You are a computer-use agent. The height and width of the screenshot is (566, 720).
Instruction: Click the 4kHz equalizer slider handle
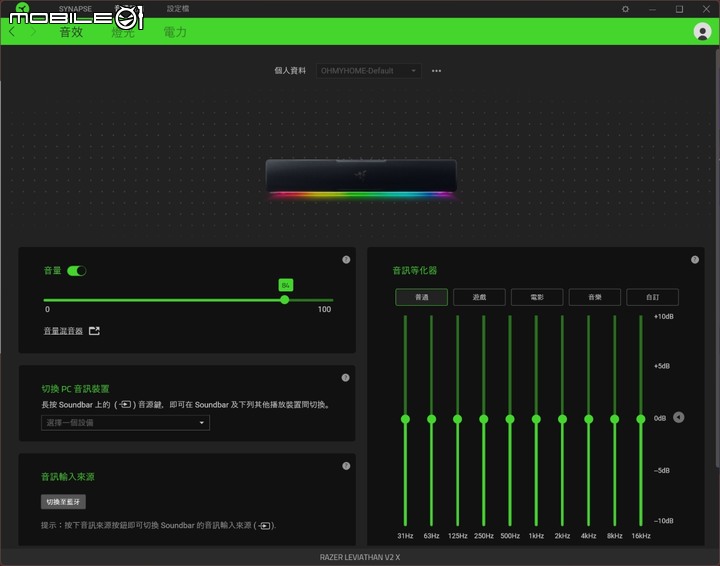tap(589, 419)
